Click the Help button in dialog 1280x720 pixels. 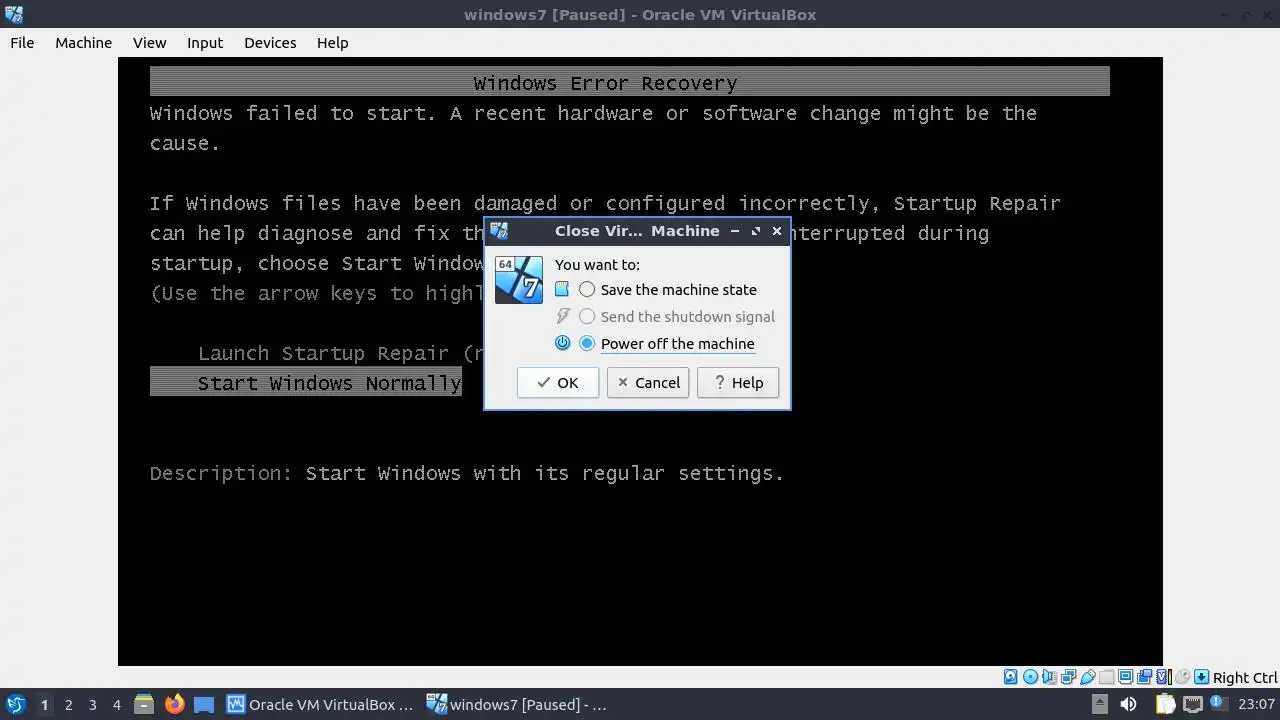pyautogui.click(x=738, y=382)
